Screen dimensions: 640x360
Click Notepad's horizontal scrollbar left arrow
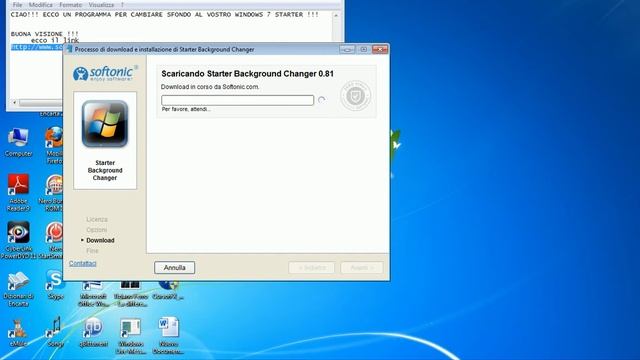point(15,102)
